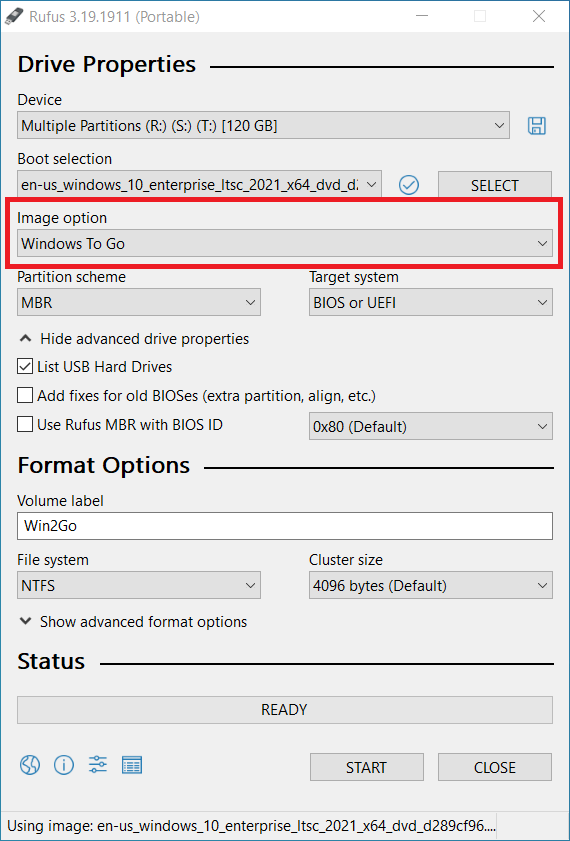Open the Partition scheme MBR dropdown

tap(139, 303)
